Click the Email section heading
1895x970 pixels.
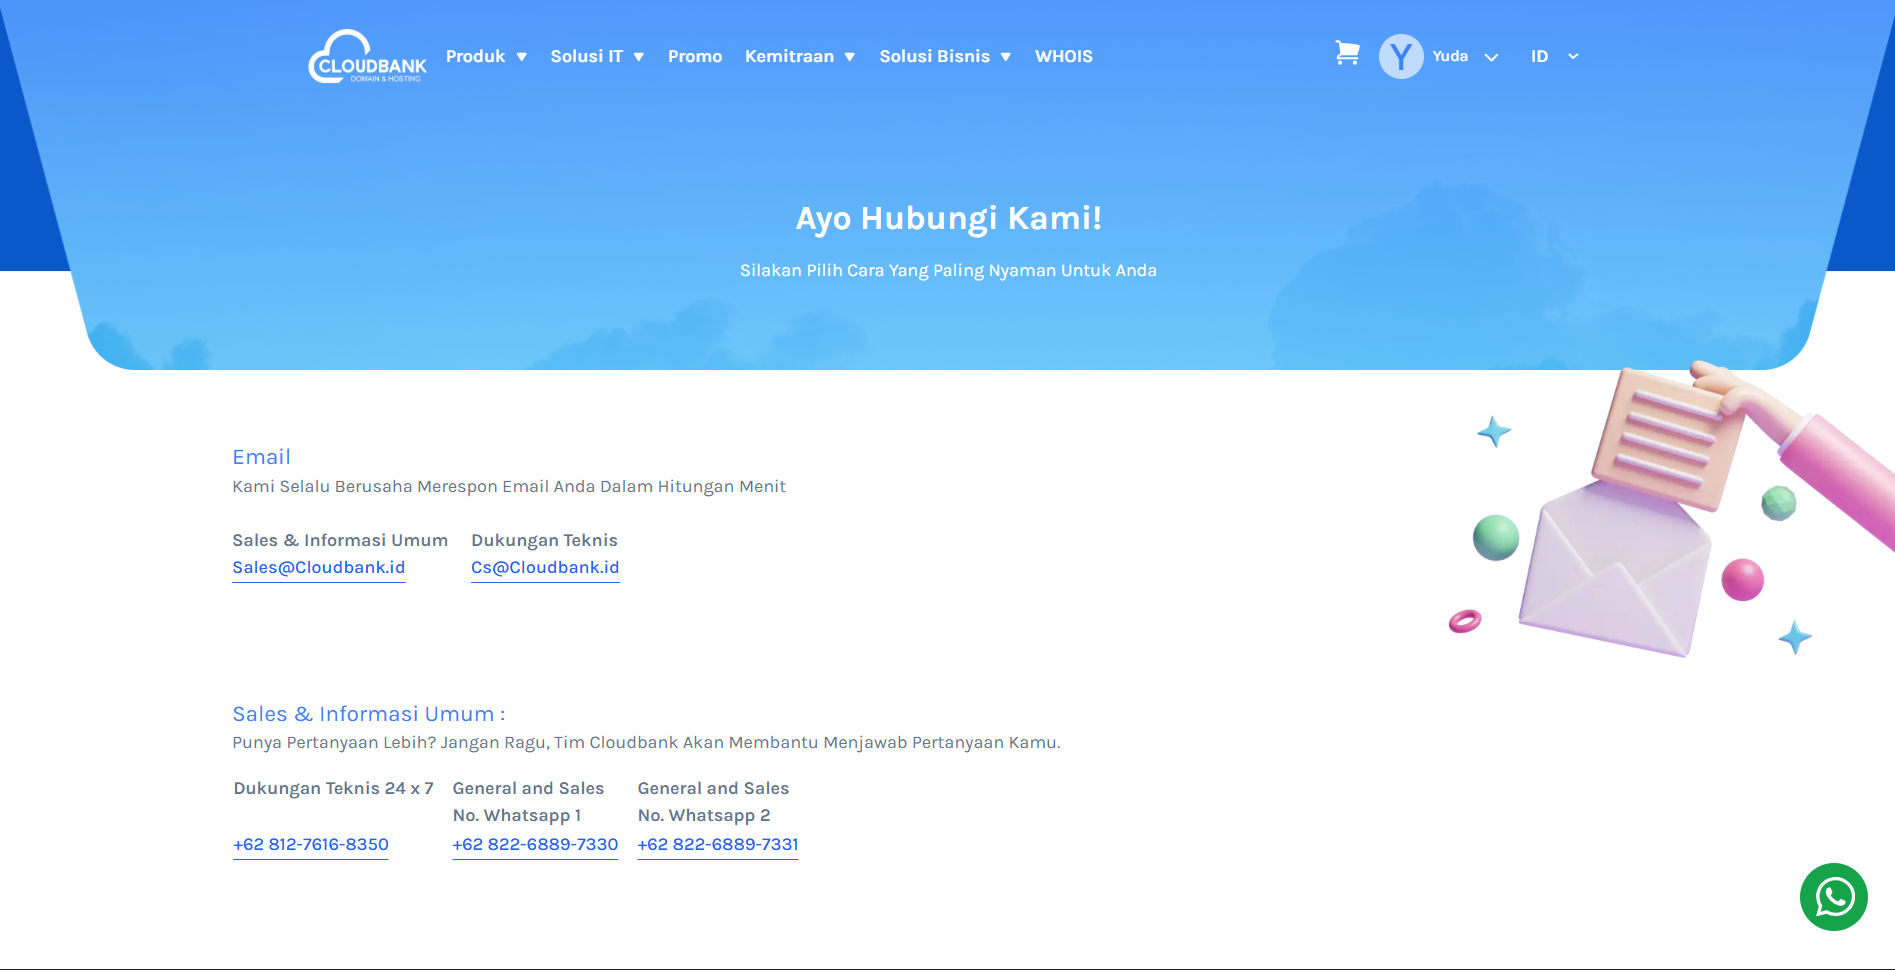tap(261, 457)
